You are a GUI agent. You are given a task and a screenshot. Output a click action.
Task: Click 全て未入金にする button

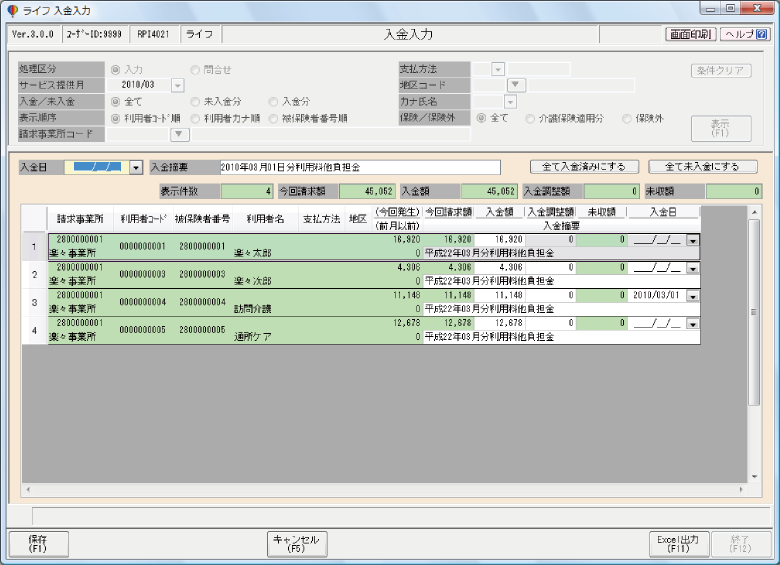(x=702, y=167)
